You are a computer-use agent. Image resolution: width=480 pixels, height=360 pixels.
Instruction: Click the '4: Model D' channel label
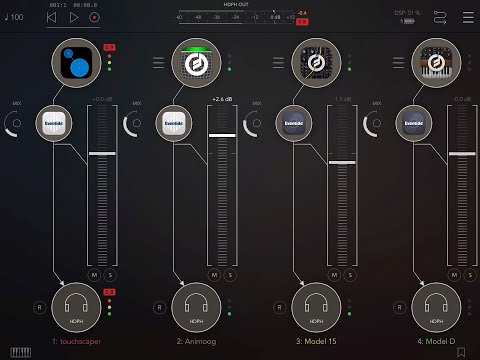(x=436, y=341)
